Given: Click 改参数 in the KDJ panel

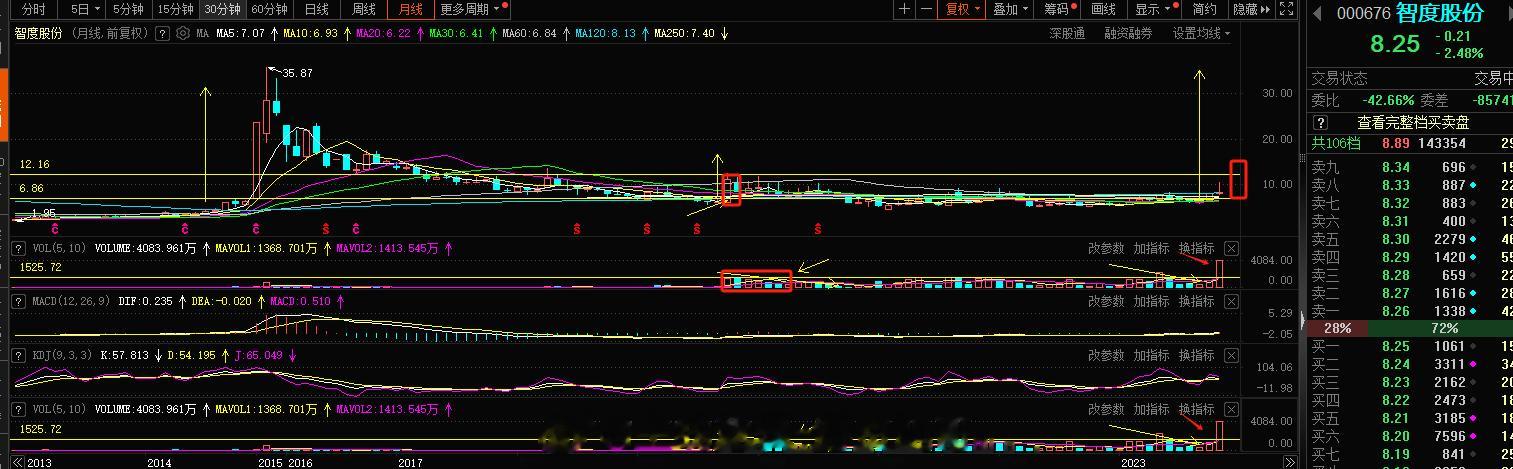Looking at the screenshot, I should point(1106,356).
